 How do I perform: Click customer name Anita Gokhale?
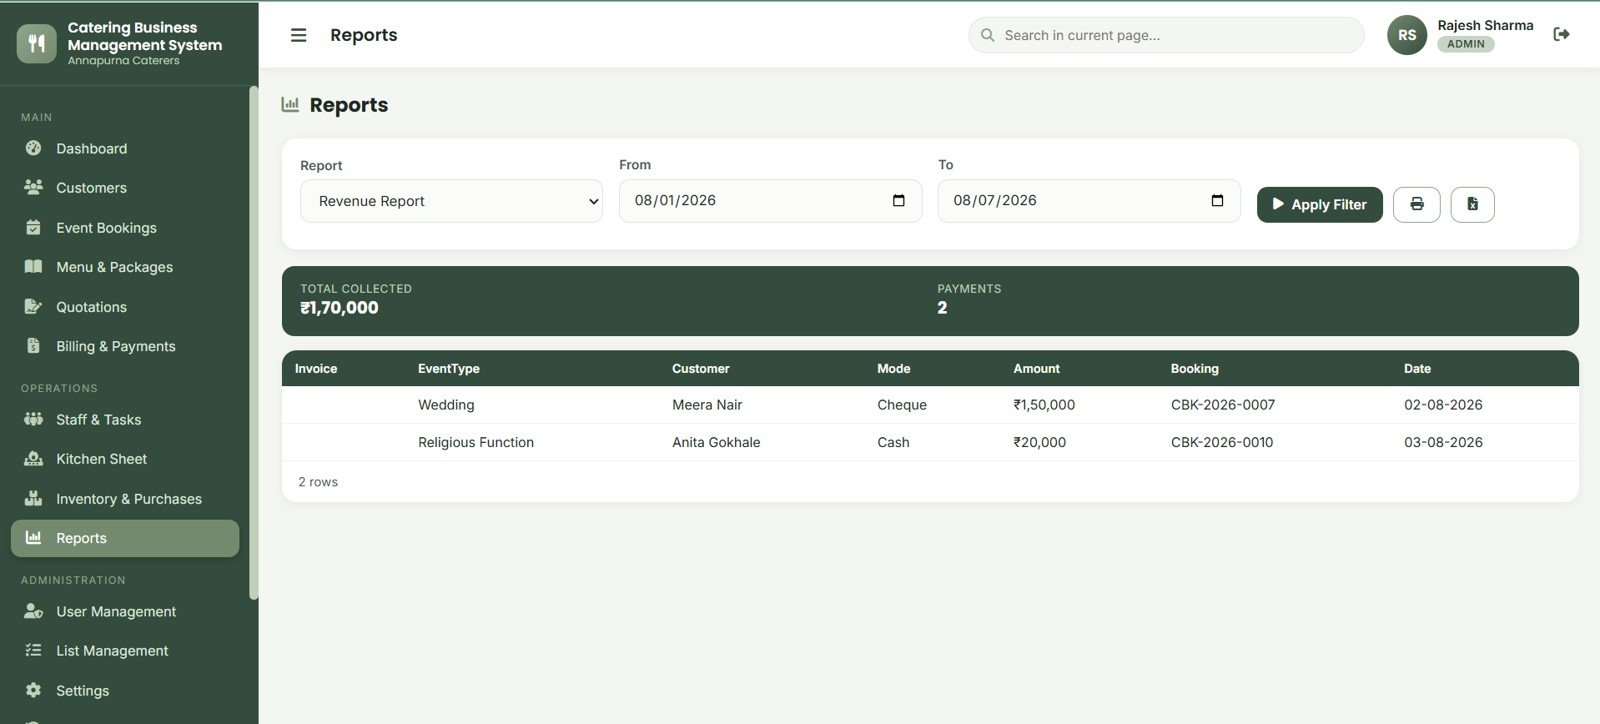(x=716, y=442)
